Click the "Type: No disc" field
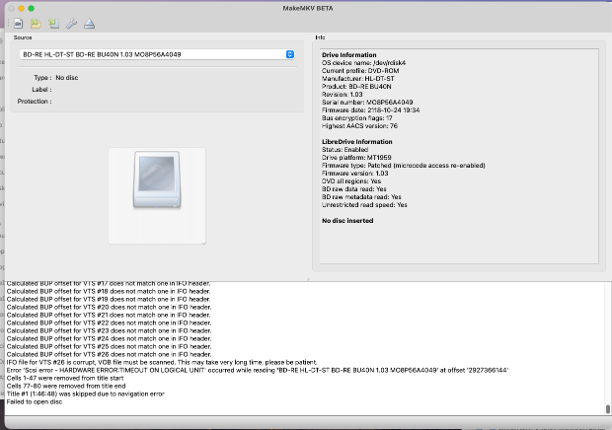Image resolution: width=612 pixels, height=430 pixels. (x=56, y=77)
